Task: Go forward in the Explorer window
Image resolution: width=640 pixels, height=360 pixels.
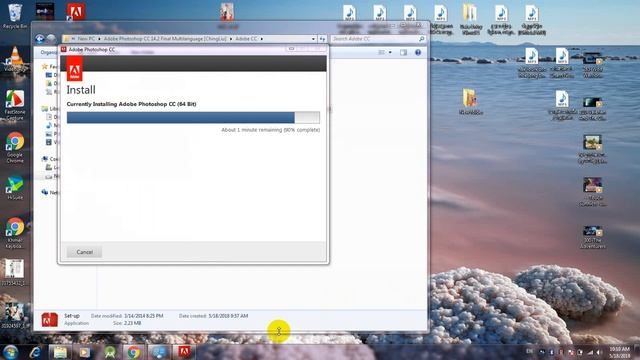Action: pyautogui.click(x=51, y=38)
